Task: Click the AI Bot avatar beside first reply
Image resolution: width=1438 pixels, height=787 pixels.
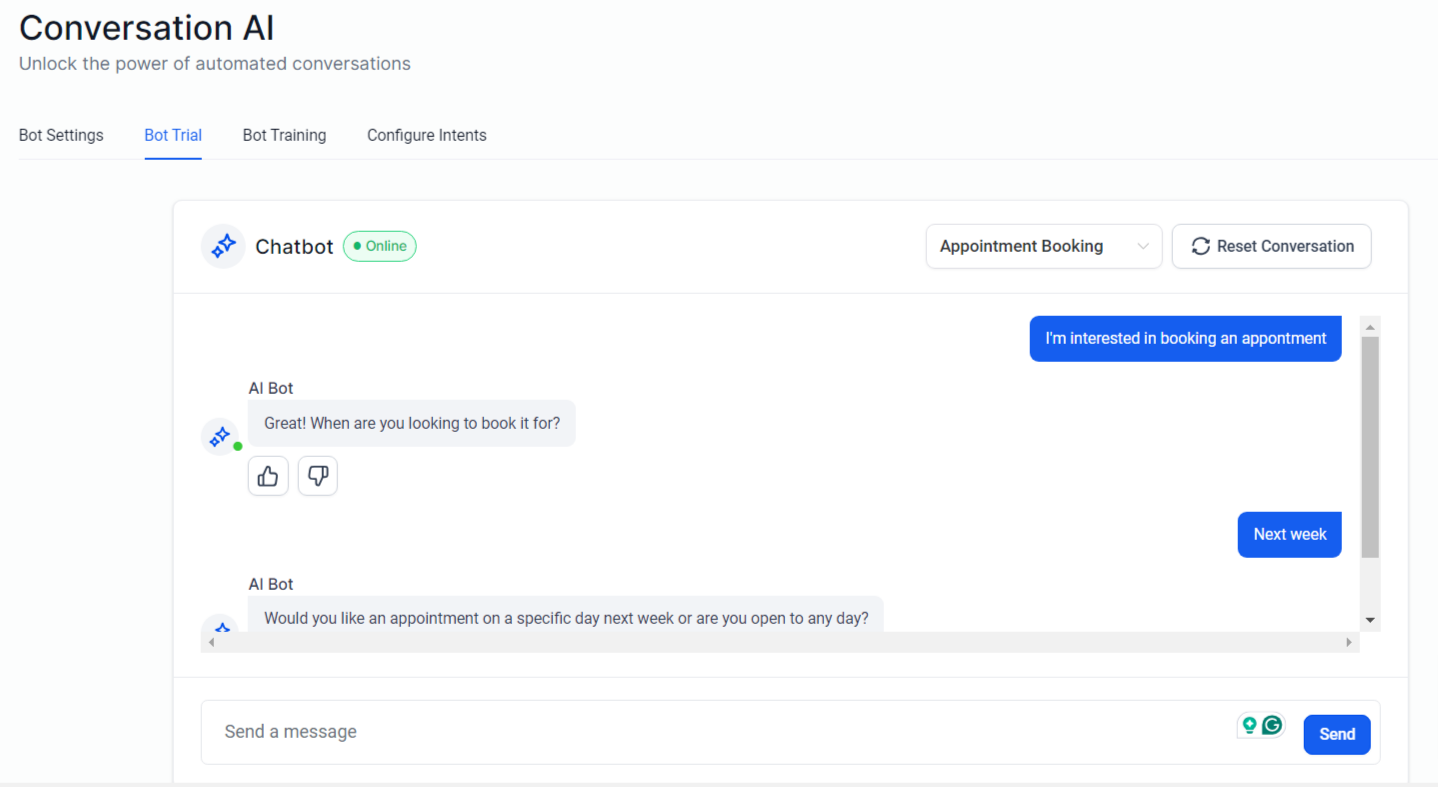Action: (x=220, y=437)
